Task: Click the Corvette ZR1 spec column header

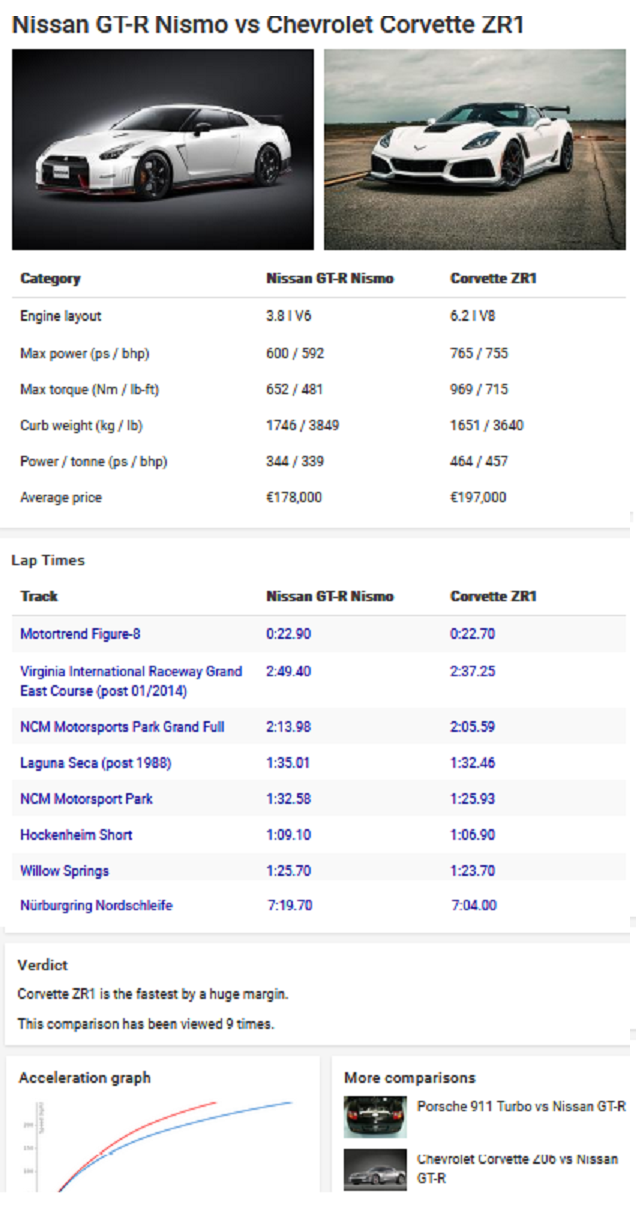Action: [x=494, y=279]
